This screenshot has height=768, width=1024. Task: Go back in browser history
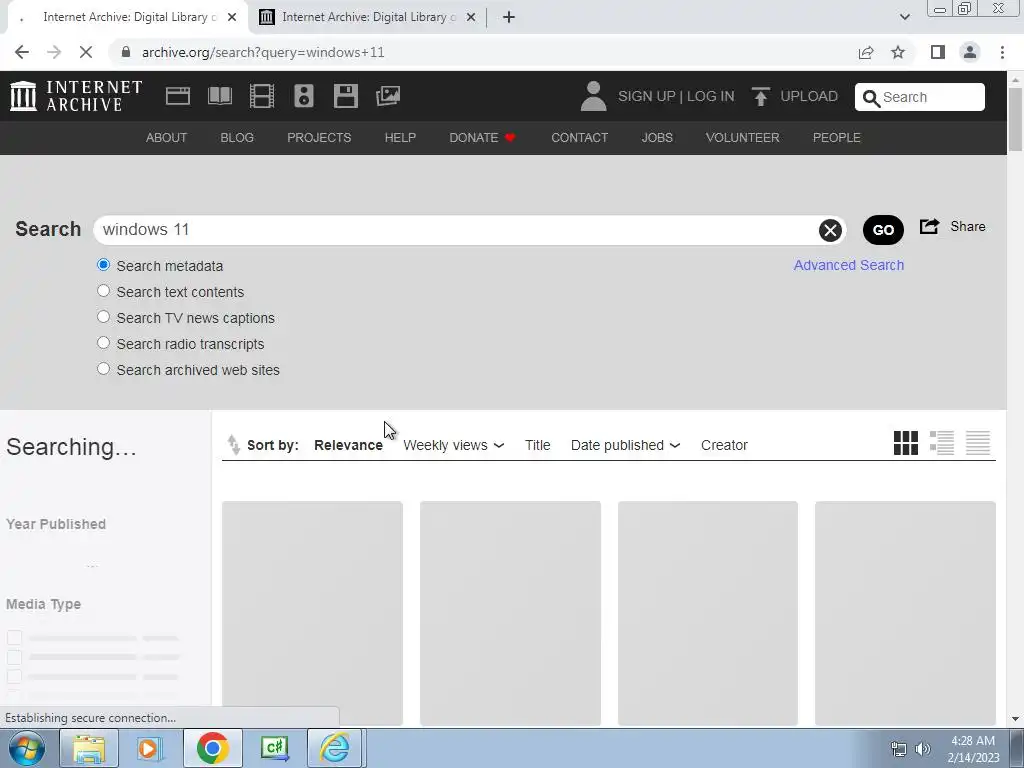coord(22,52)
